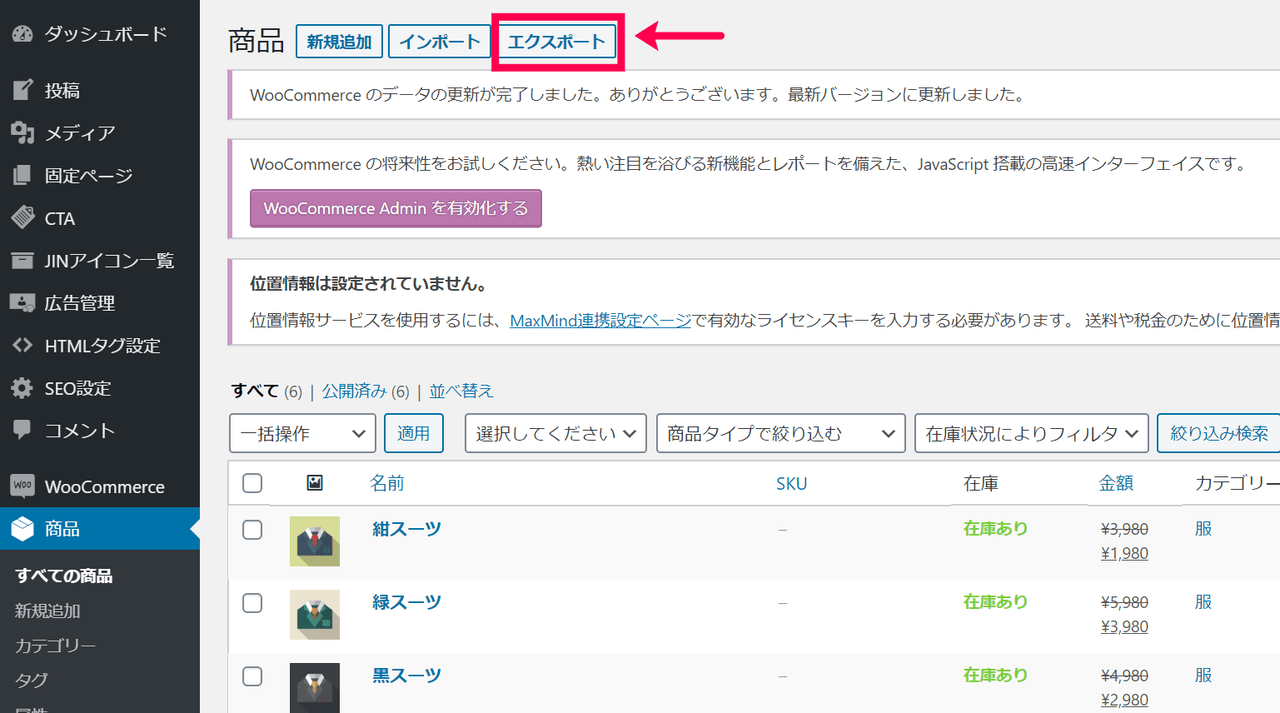The image size is (1280, 713).
Task: Click WooCommerce Admin を有効化する button
Action: point(396,209)
